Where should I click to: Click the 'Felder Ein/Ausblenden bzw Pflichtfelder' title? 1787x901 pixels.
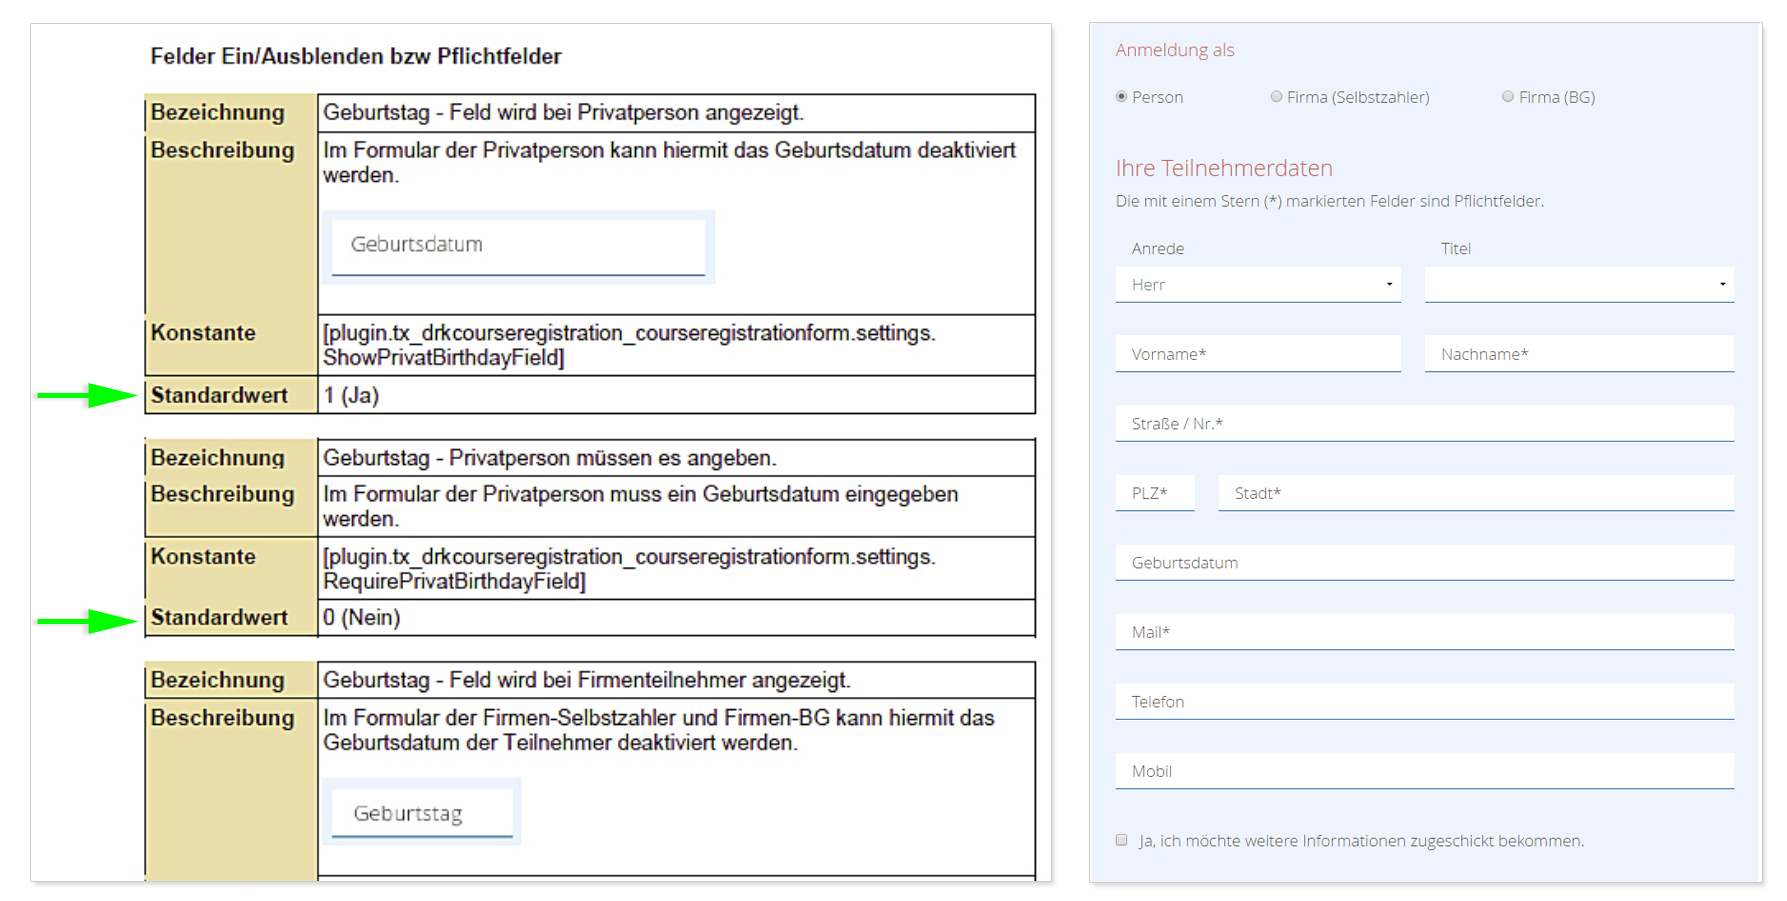pyautogui.click(x=356, y=56)
